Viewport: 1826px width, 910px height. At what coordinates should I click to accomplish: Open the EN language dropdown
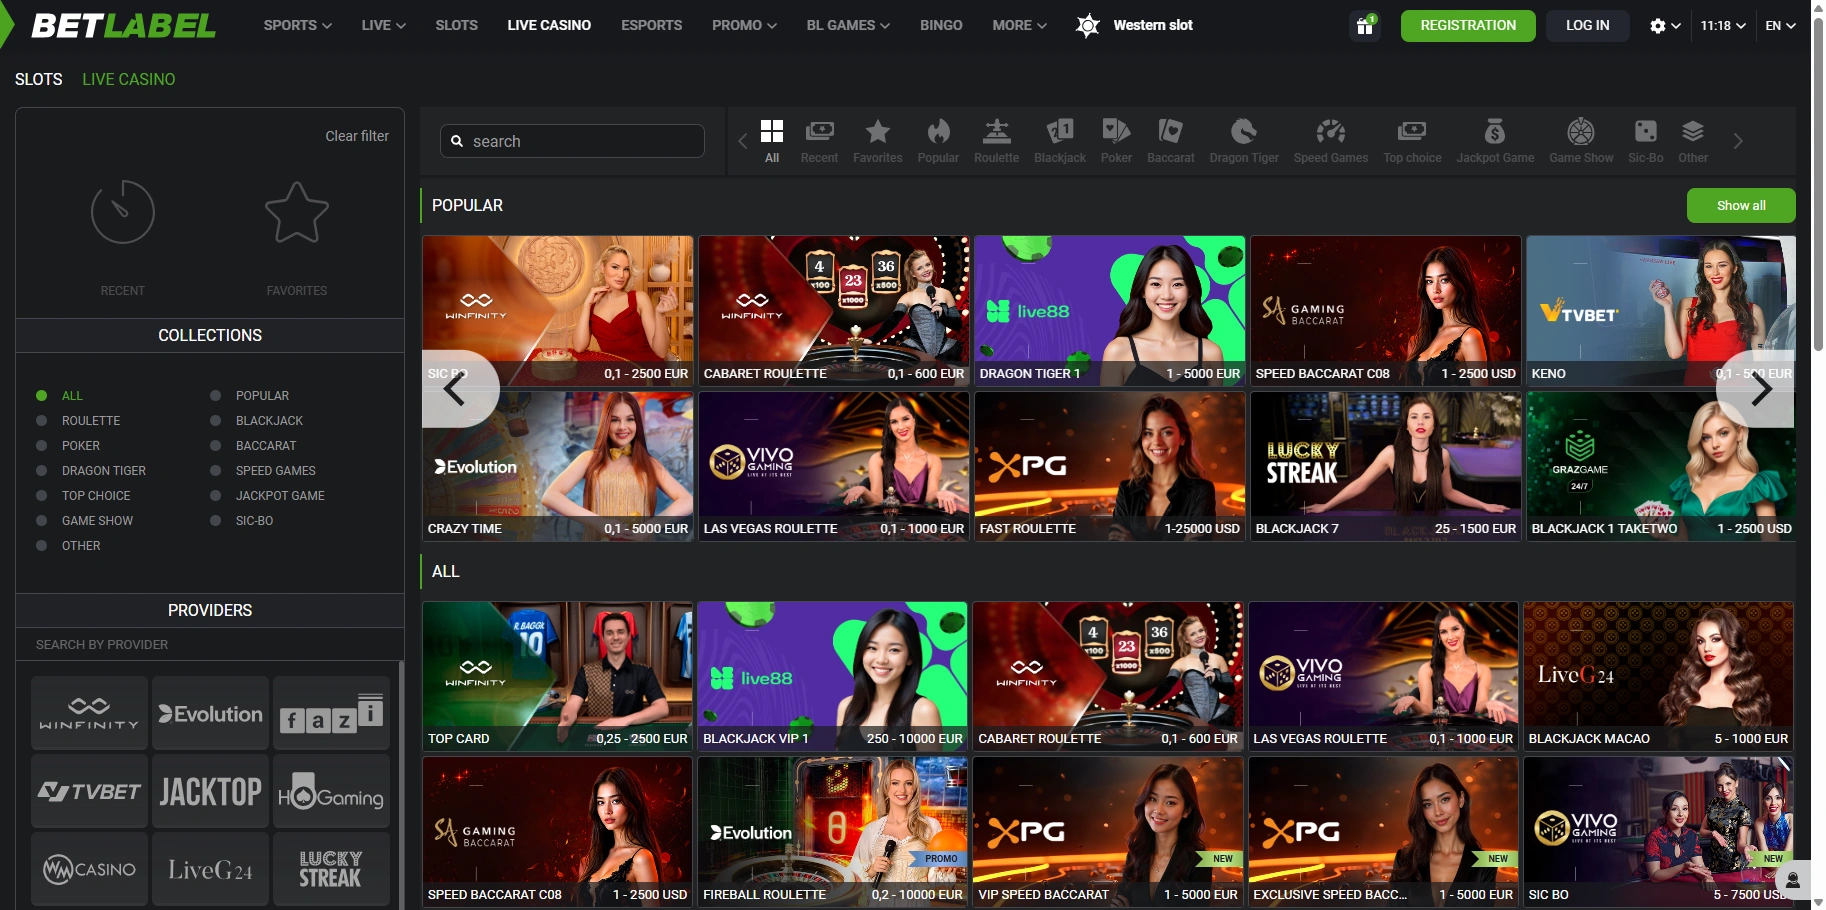pos(1780,26)
